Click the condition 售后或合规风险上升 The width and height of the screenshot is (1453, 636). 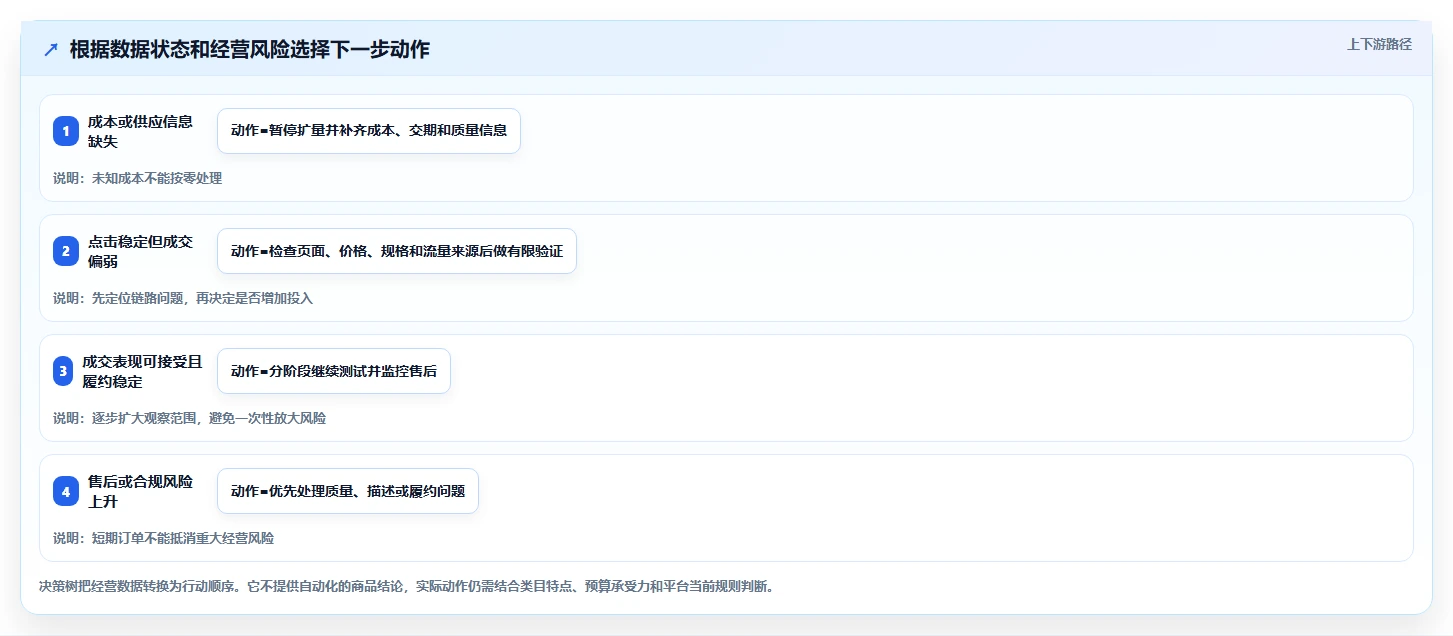(141, 491)
